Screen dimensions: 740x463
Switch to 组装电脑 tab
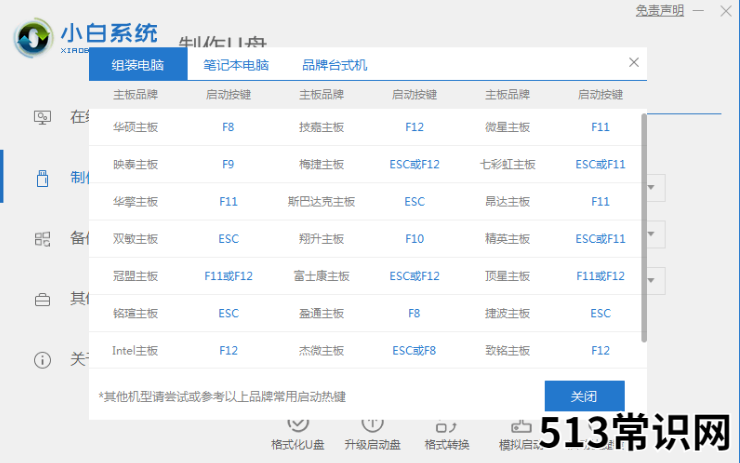(x=138, y=65)
